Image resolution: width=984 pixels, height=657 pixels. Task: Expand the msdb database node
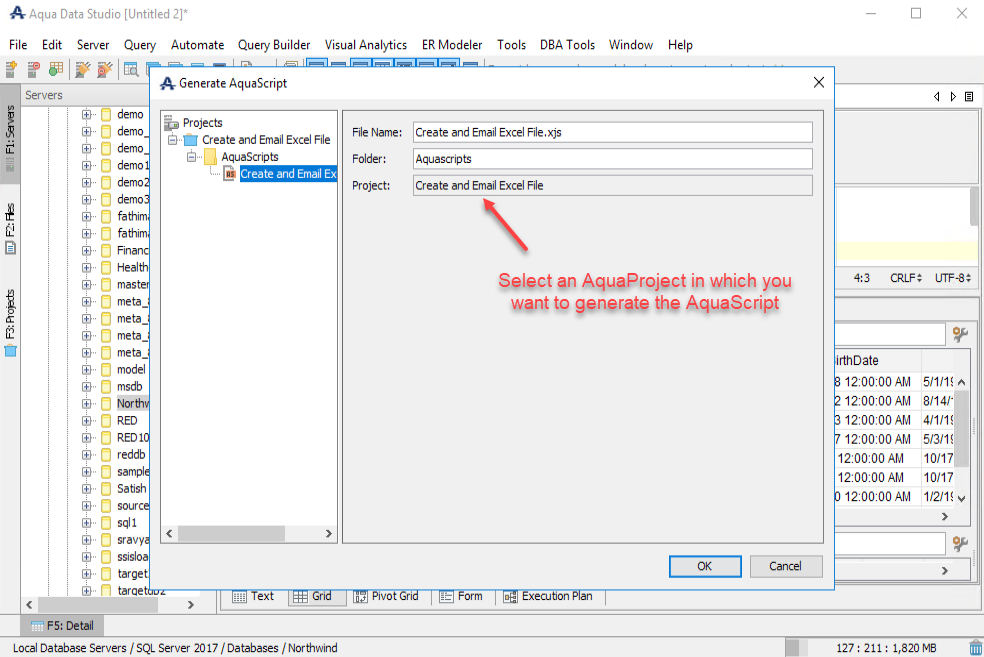coord(87,387)
